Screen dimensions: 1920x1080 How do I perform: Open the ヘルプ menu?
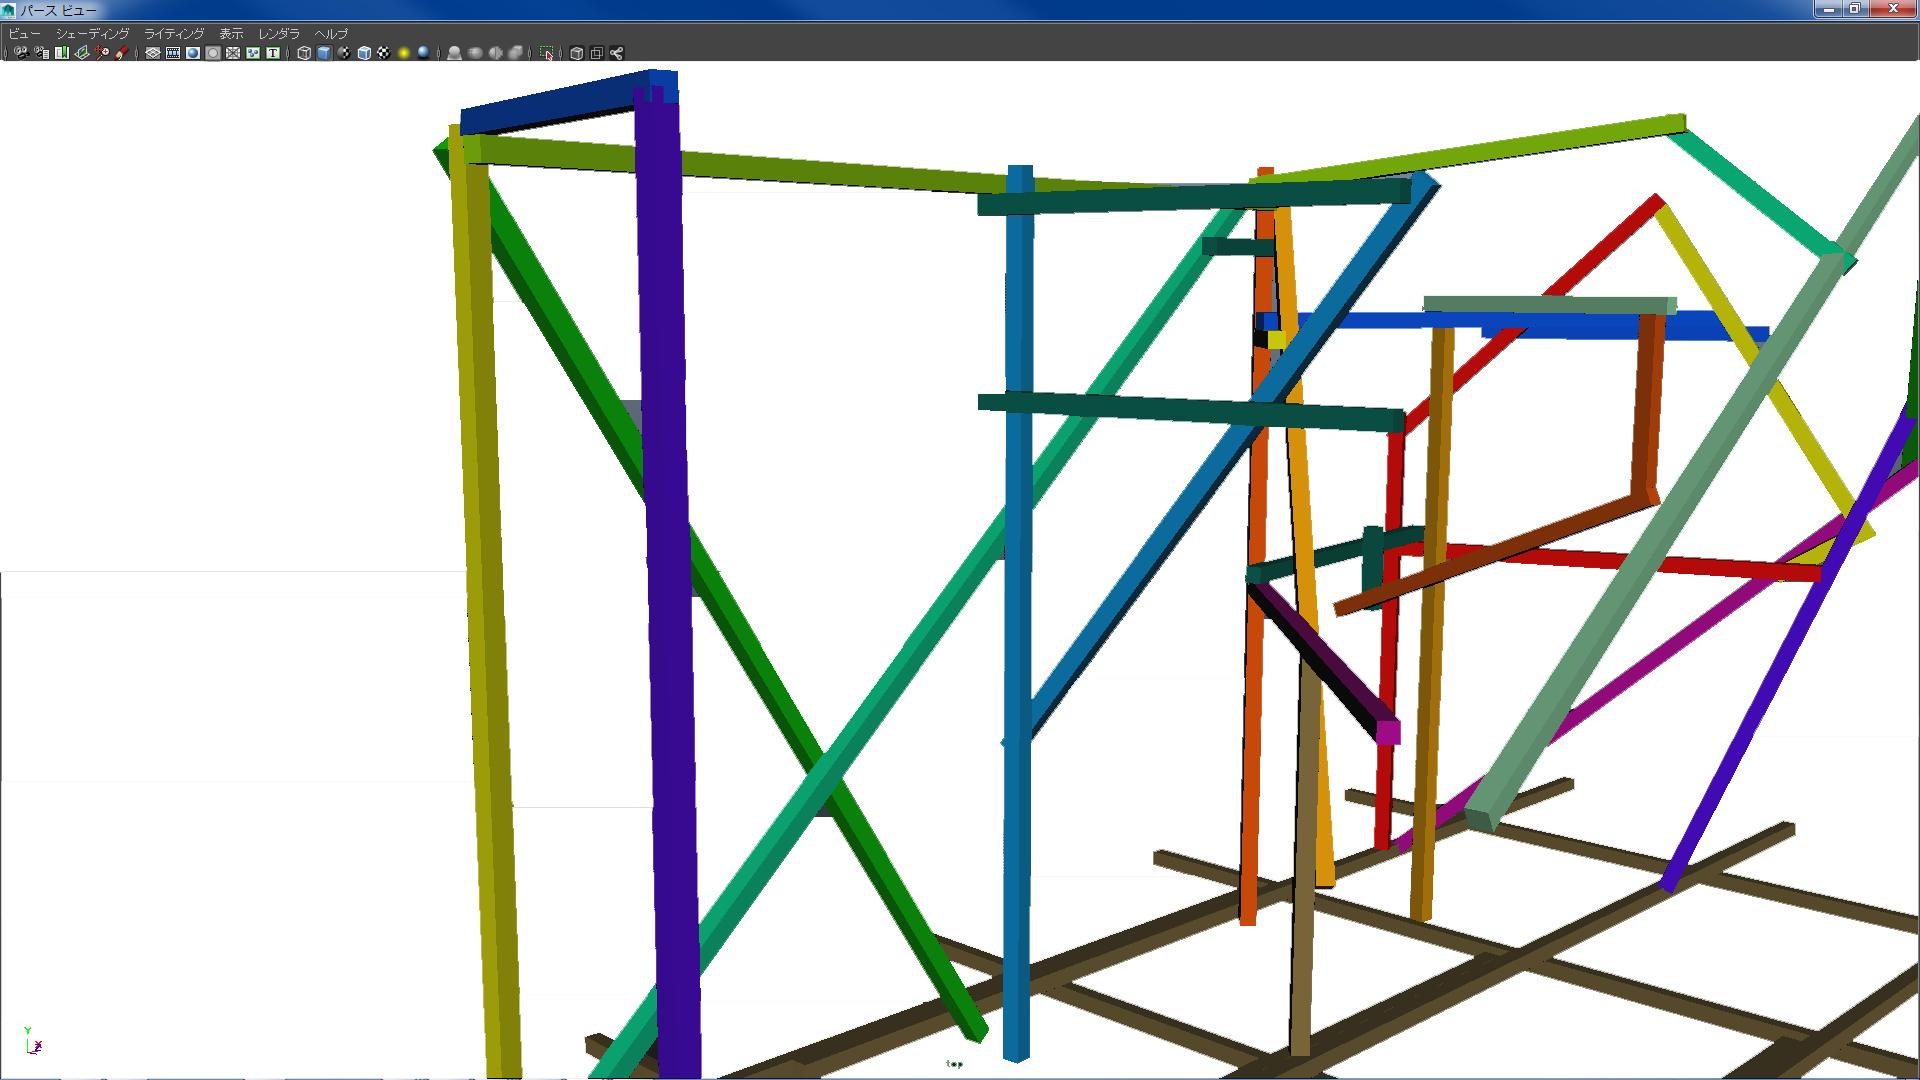pyautogui.click(x=331, y=34)
